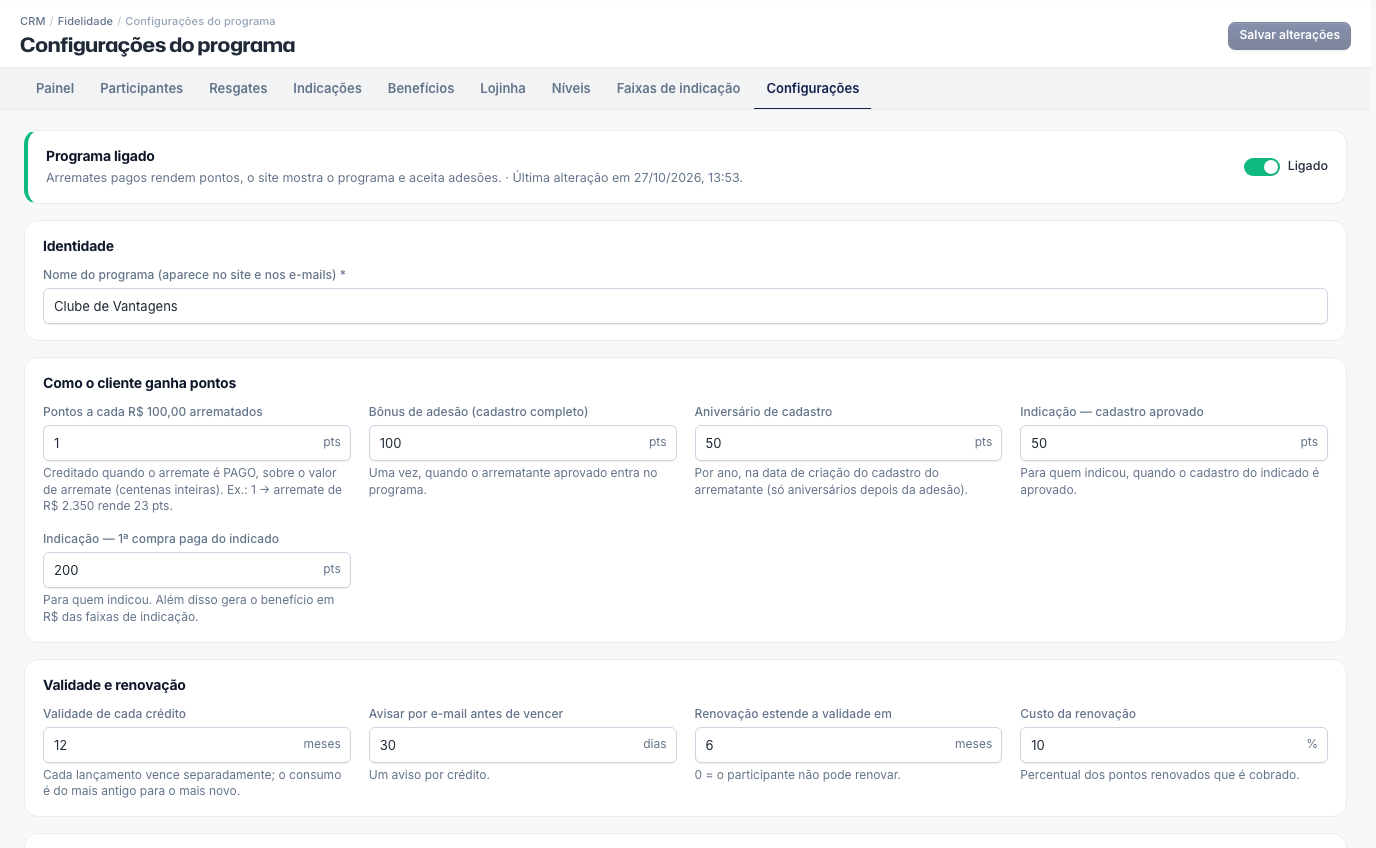Open the Indicações tab

(x=327, y=88)
